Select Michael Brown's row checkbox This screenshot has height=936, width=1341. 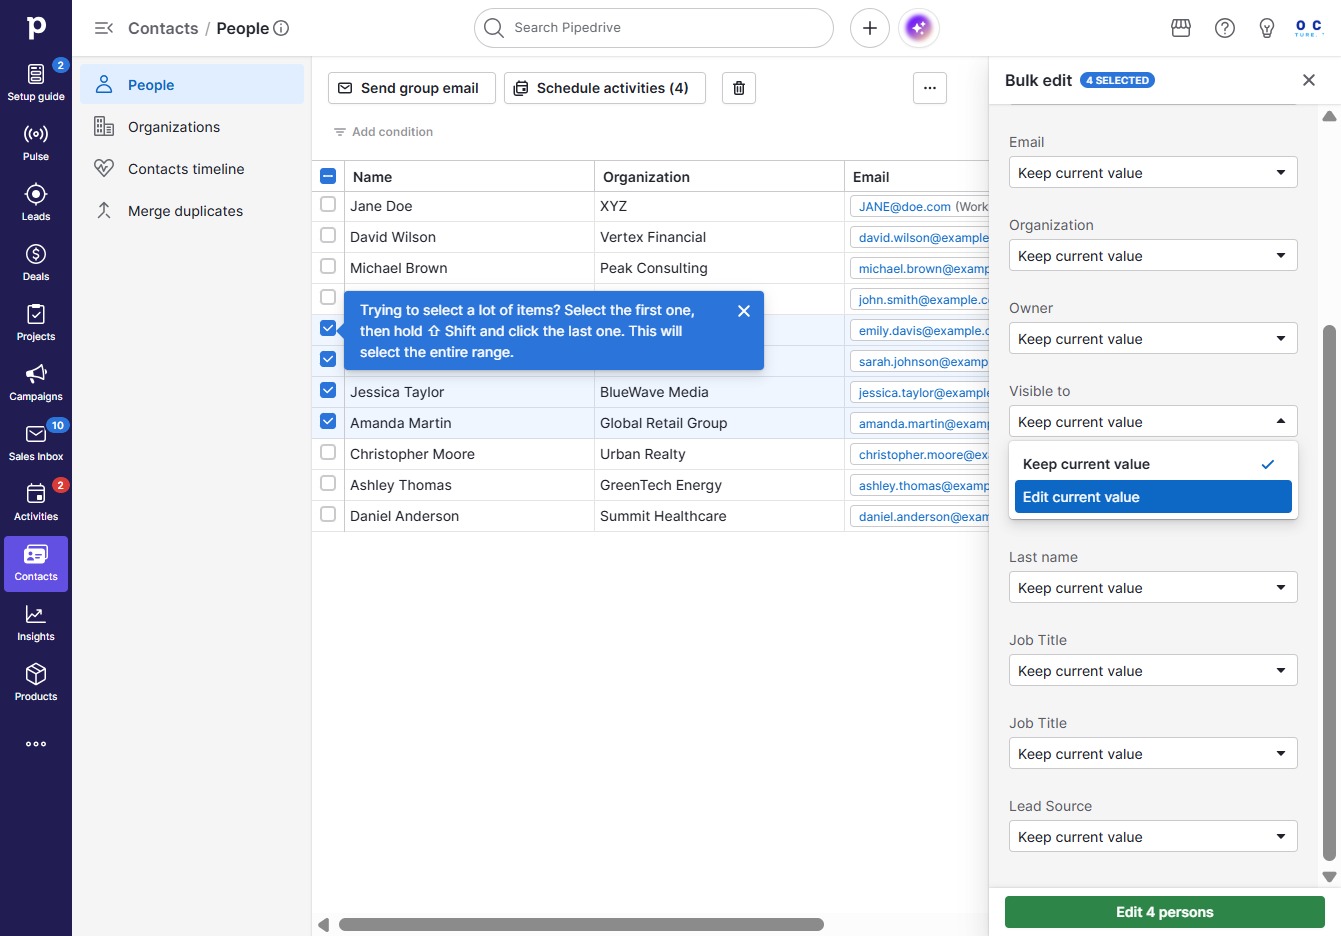(328, 266)
